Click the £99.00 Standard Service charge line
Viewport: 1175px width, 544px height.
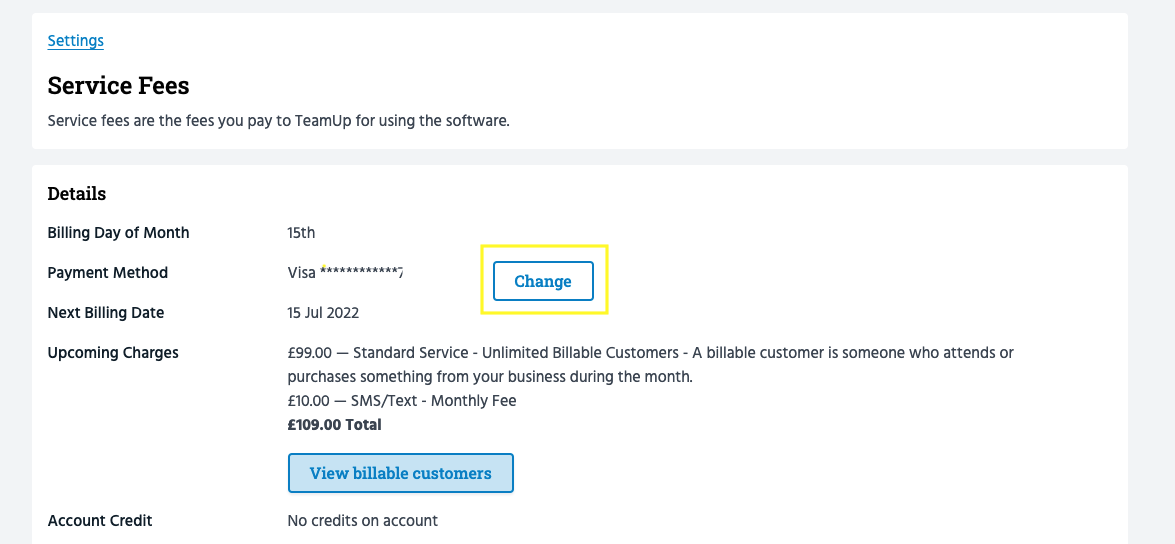coord(650,353)
